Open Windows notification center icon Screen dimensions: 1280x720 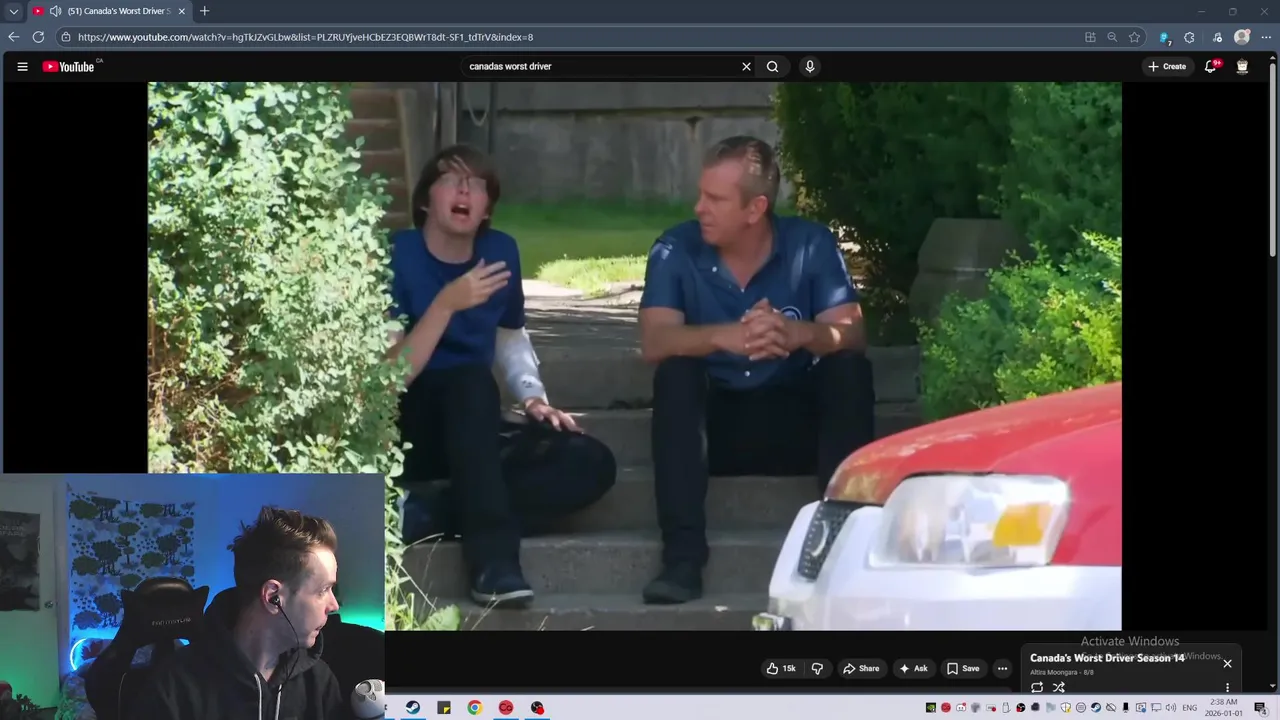(1260, 708)
